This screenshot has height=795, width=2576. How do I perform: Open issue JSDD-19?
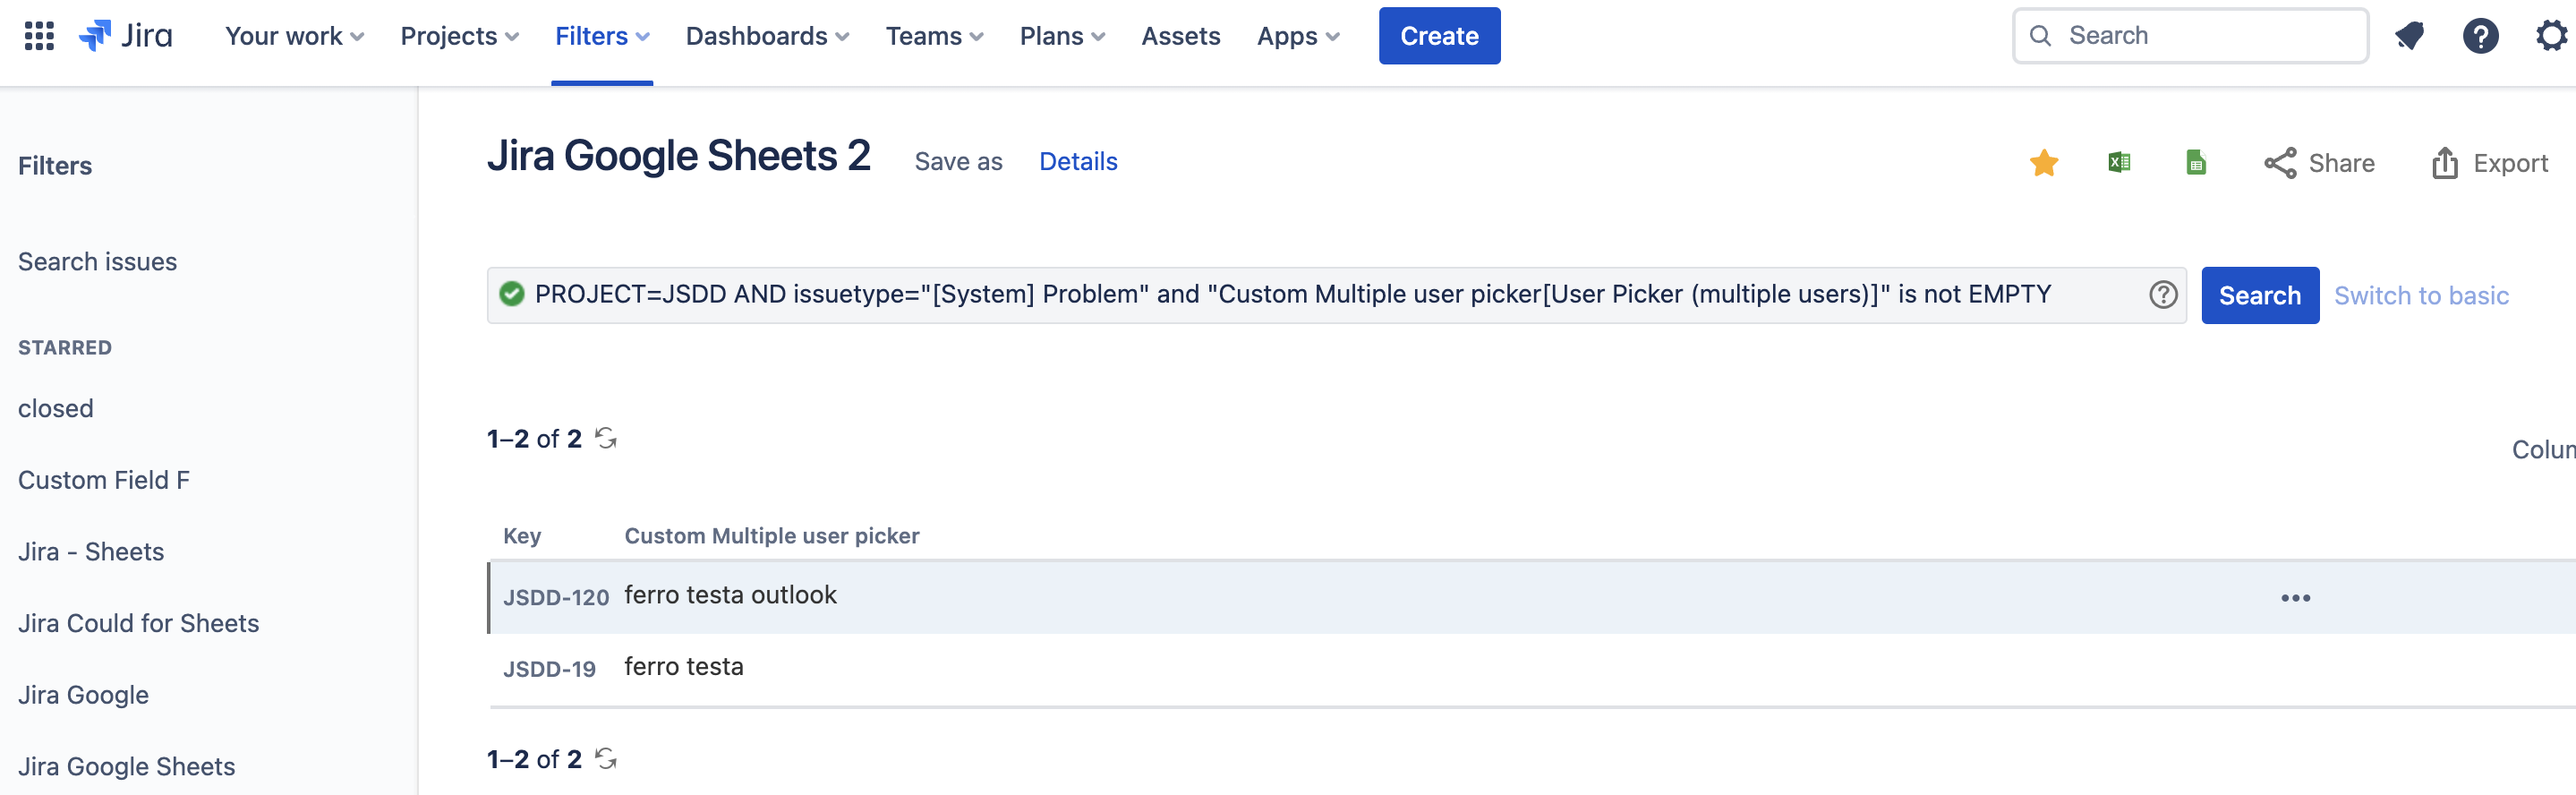549,669
